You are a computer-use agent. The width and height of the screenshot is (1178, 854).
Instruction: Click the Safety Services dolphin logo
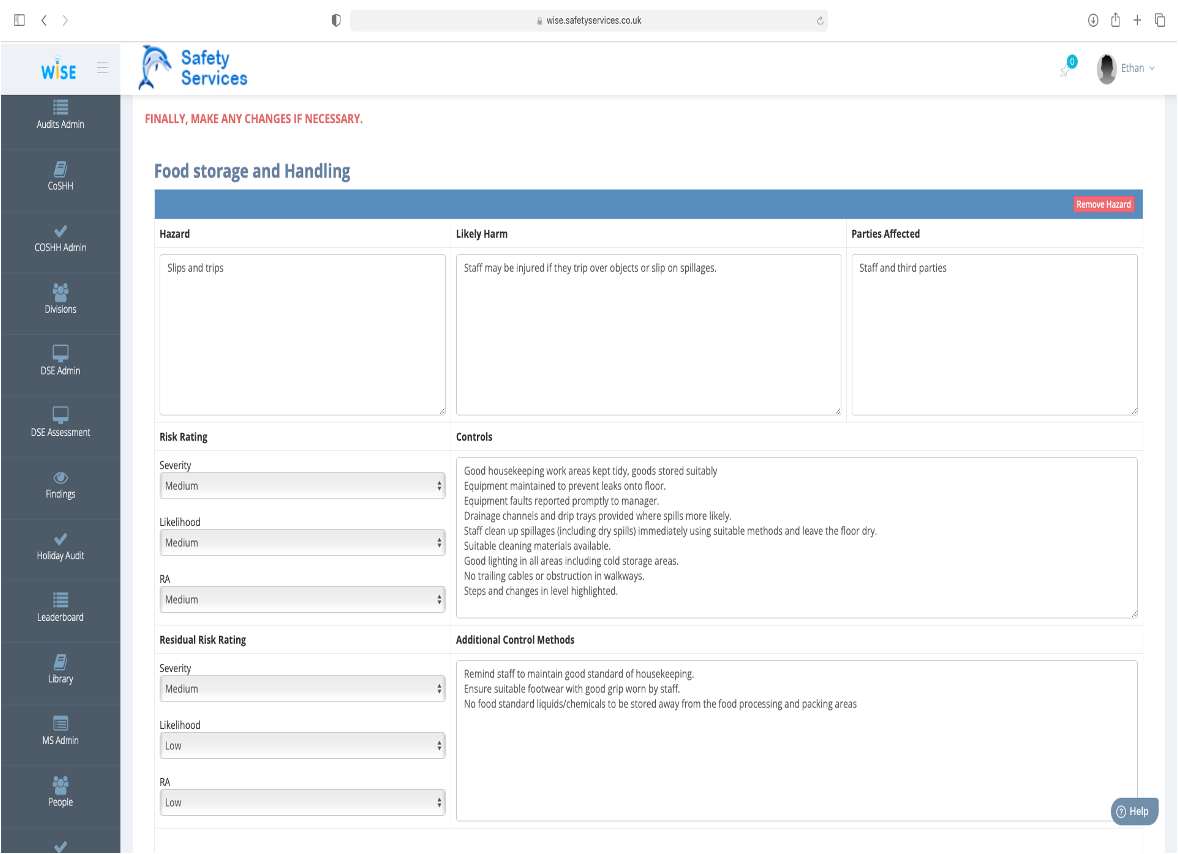coord(193,68)
